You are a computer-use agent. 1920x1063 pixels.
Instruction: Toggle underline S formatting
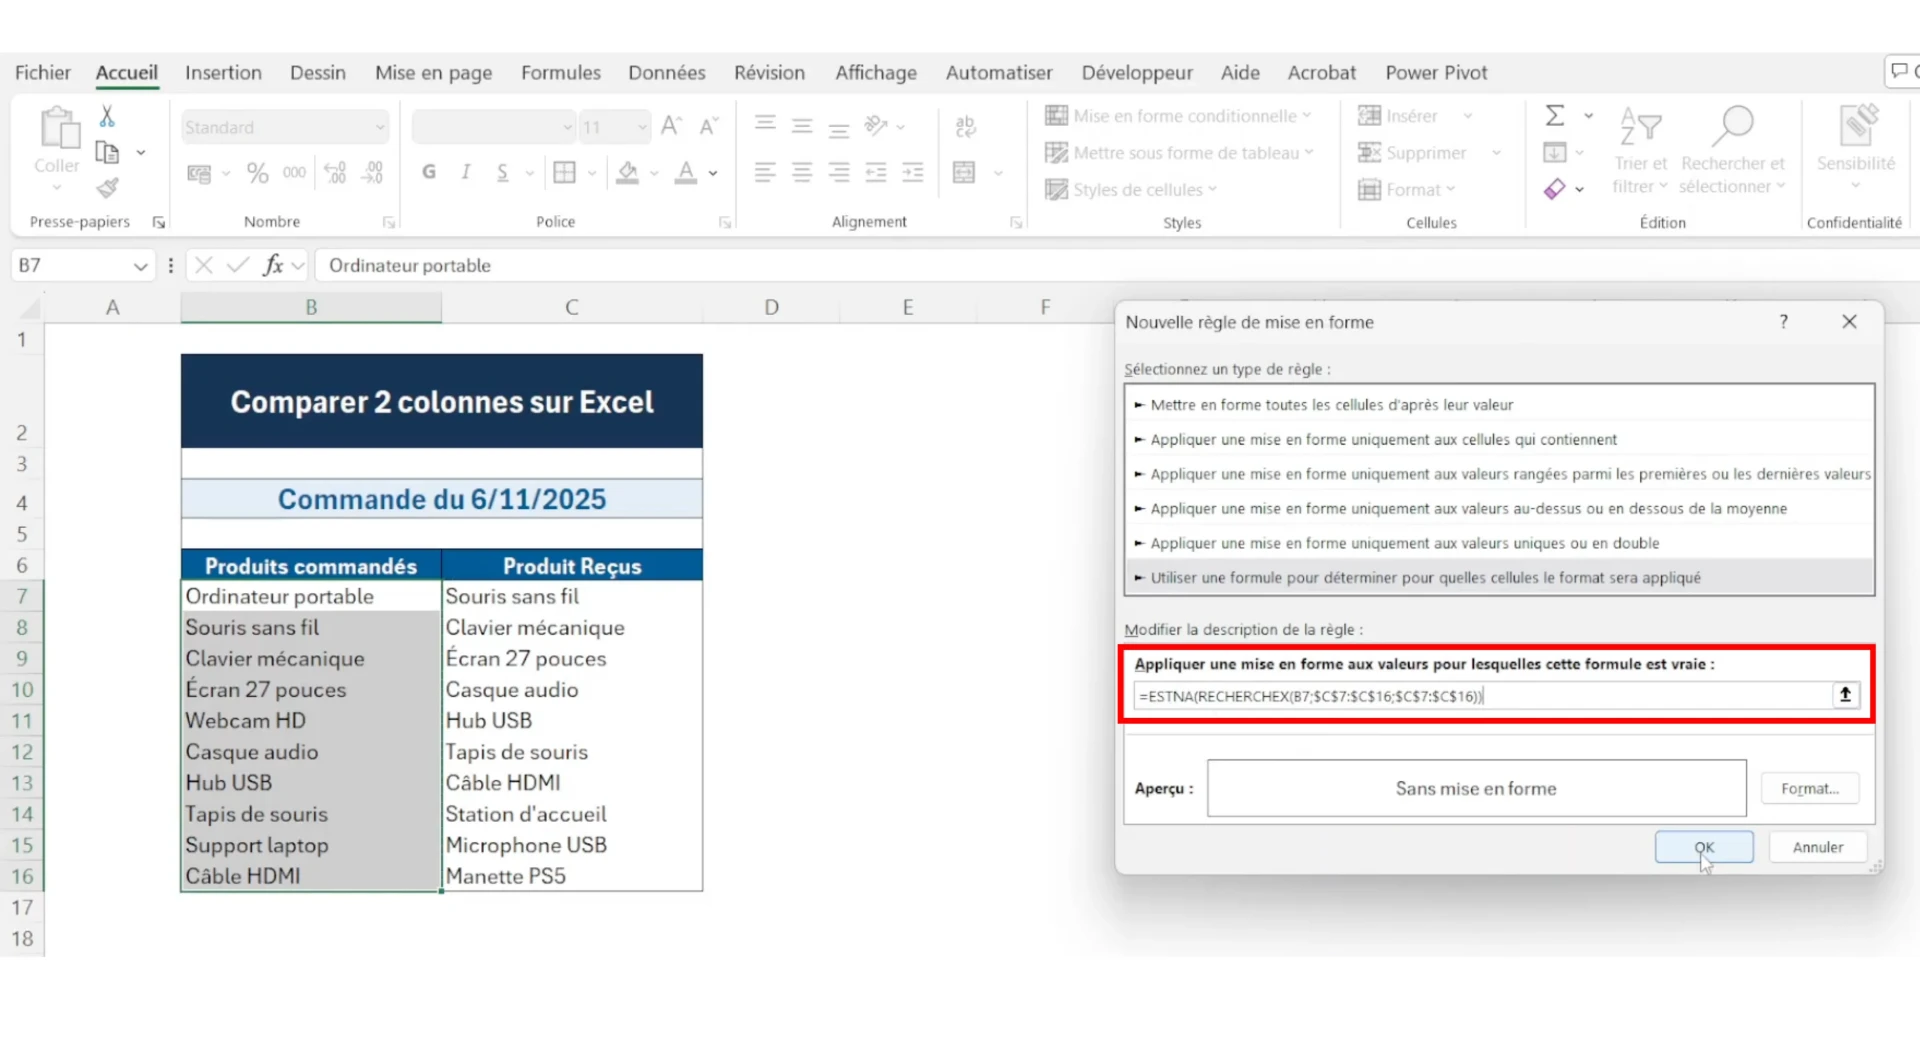[502, 172]
